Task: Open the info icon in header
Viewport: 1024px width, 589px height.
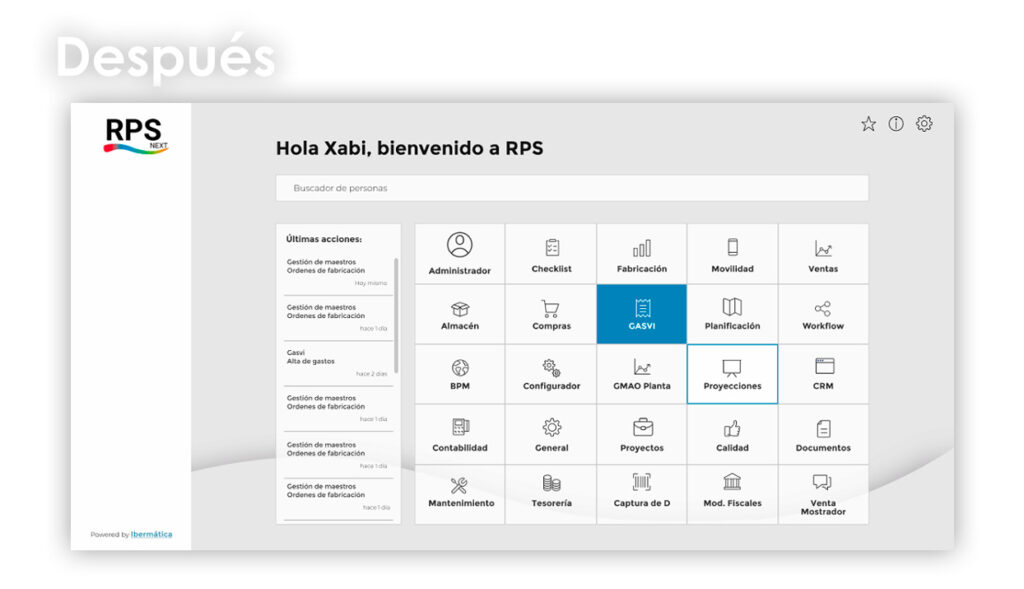Action: (x=896, y=124)
